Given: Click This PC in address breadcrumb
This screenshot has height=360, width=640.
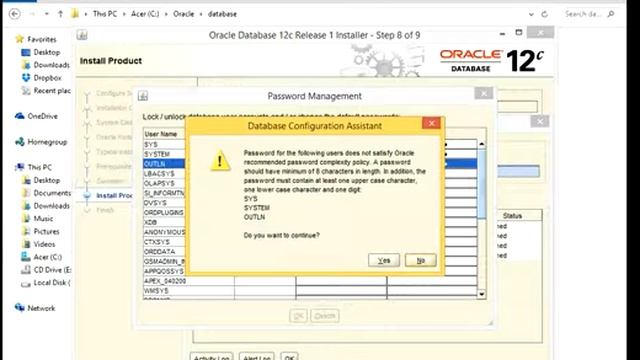Looking at the screenshot, I should tap(105, 14).
